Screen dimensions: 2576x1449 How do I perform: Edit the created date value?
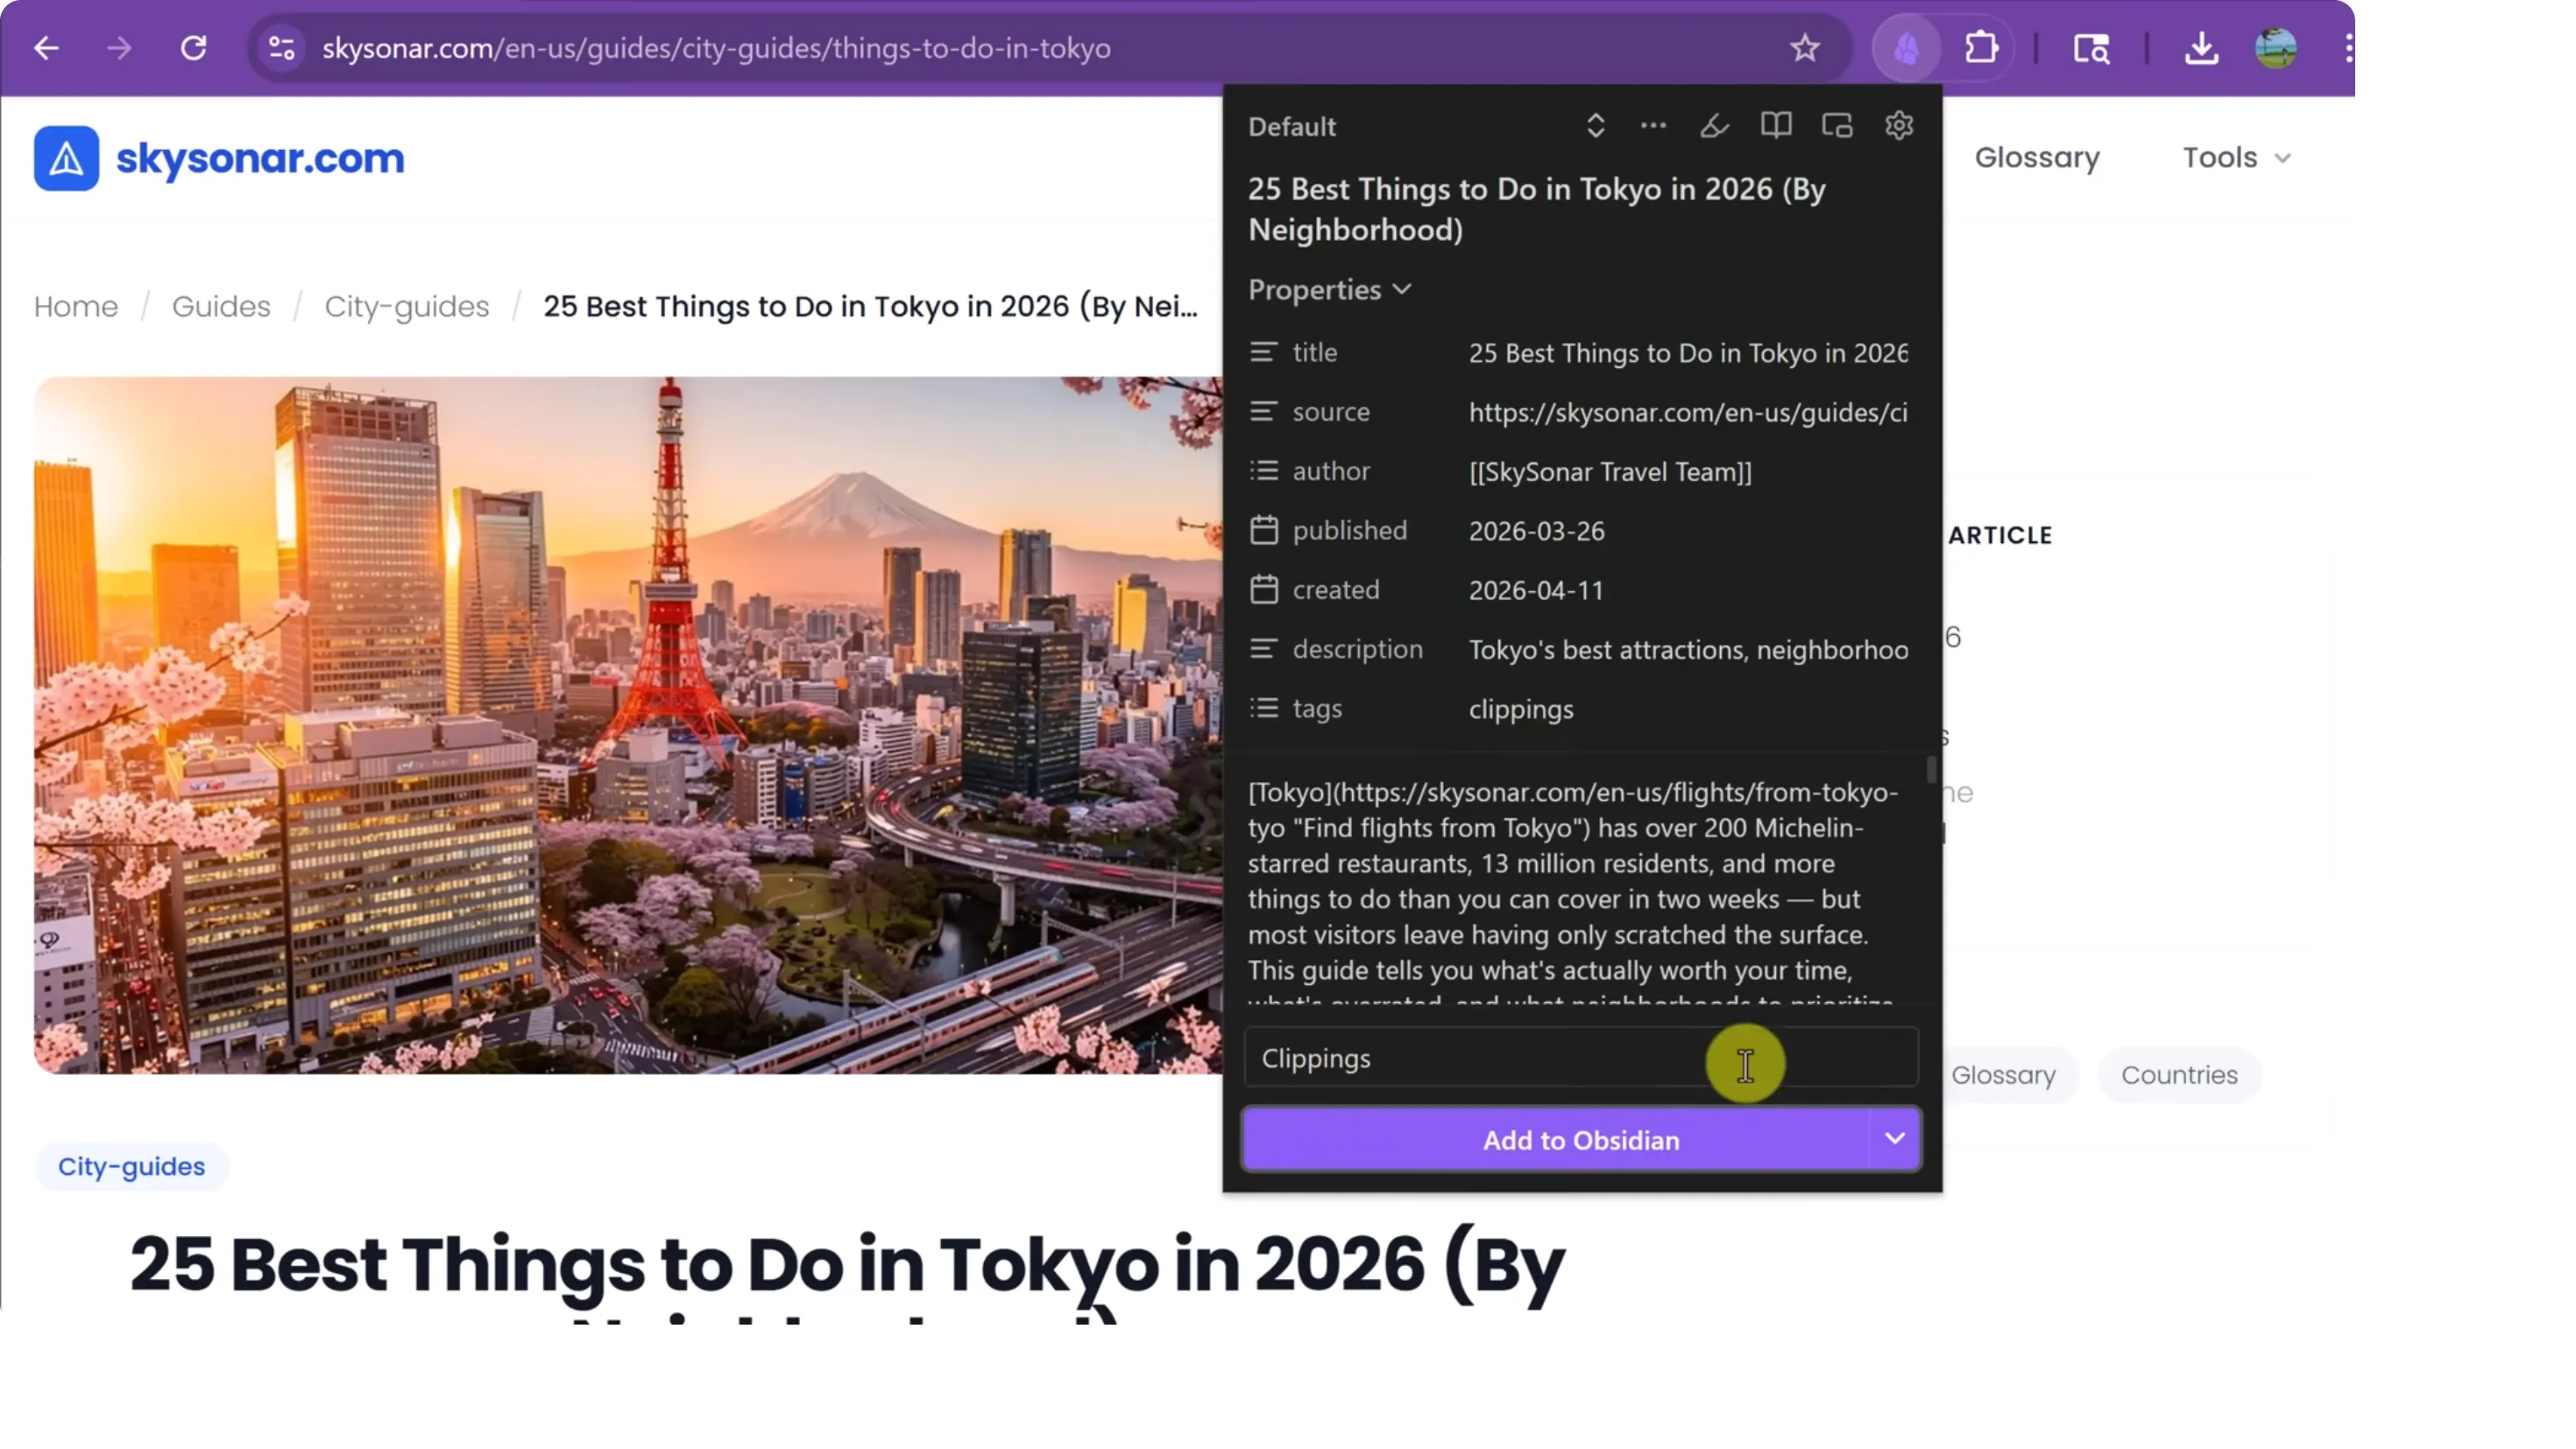[x=1536, y=590]
